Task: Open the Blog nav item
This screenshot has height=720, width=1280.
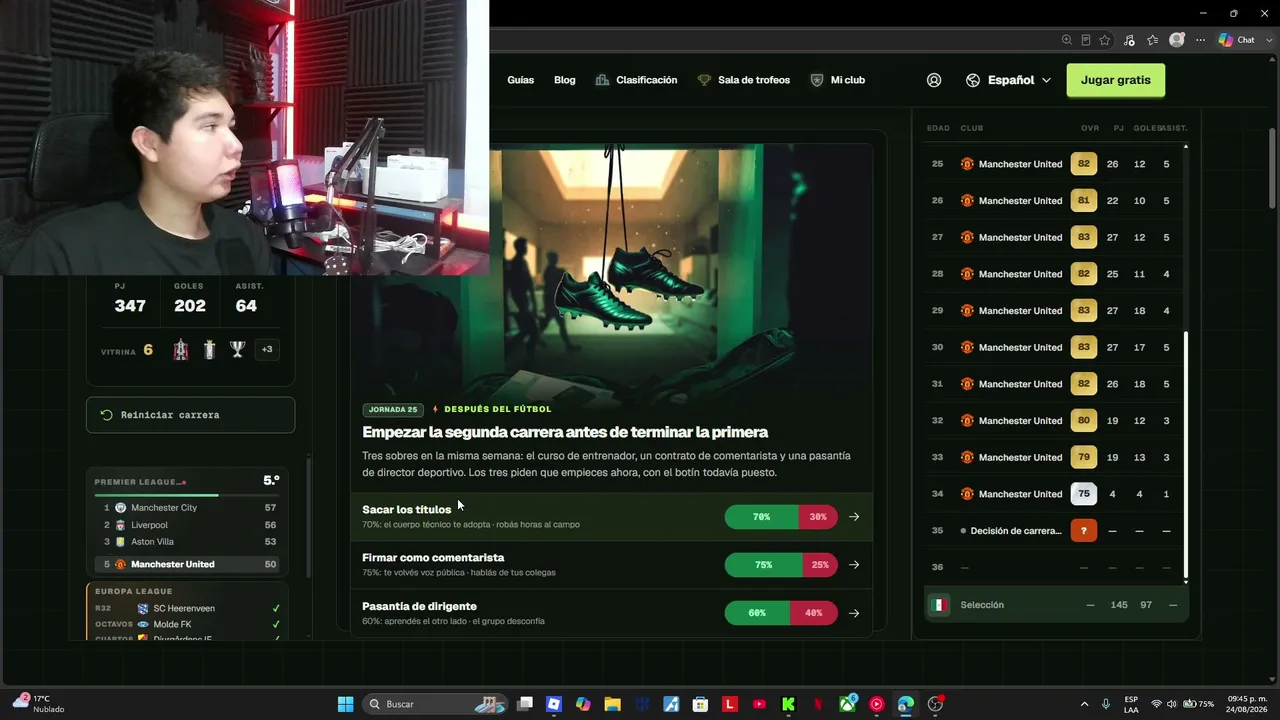Action: click(x=565, y=80)
